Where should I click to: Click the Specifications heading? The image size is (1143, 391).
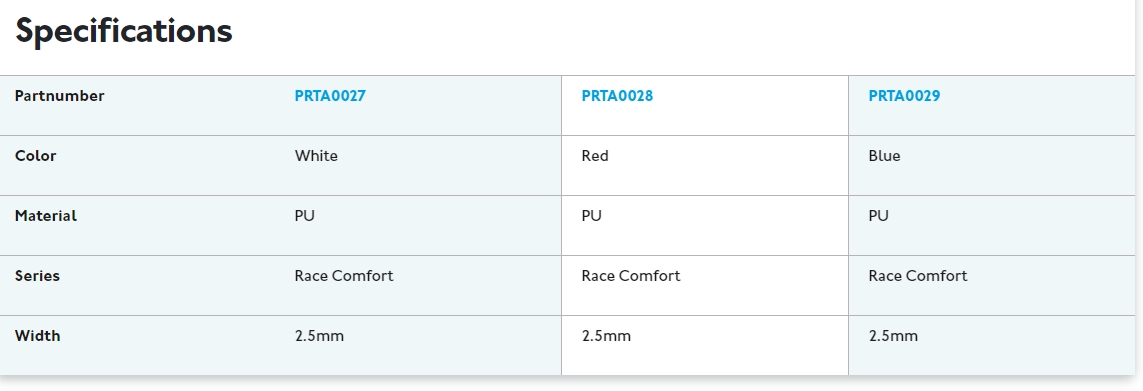point(124,31)
